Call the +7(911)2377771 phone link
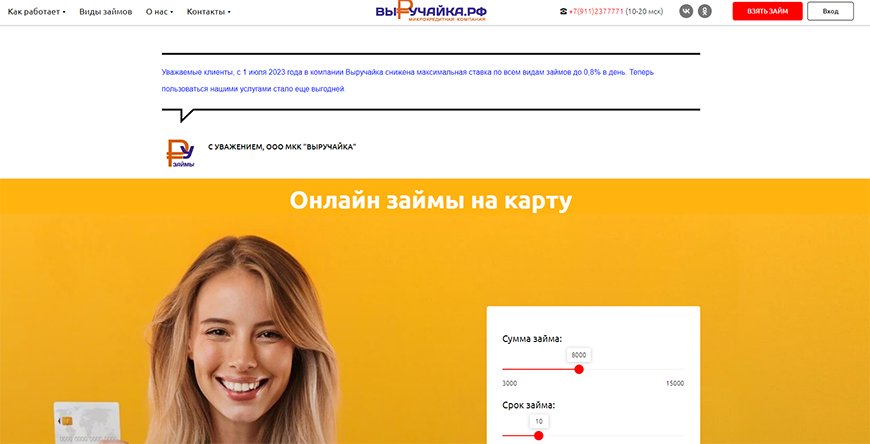Viewport: 870px width, 444px height. pyautogui.click(x=596, y=11)
